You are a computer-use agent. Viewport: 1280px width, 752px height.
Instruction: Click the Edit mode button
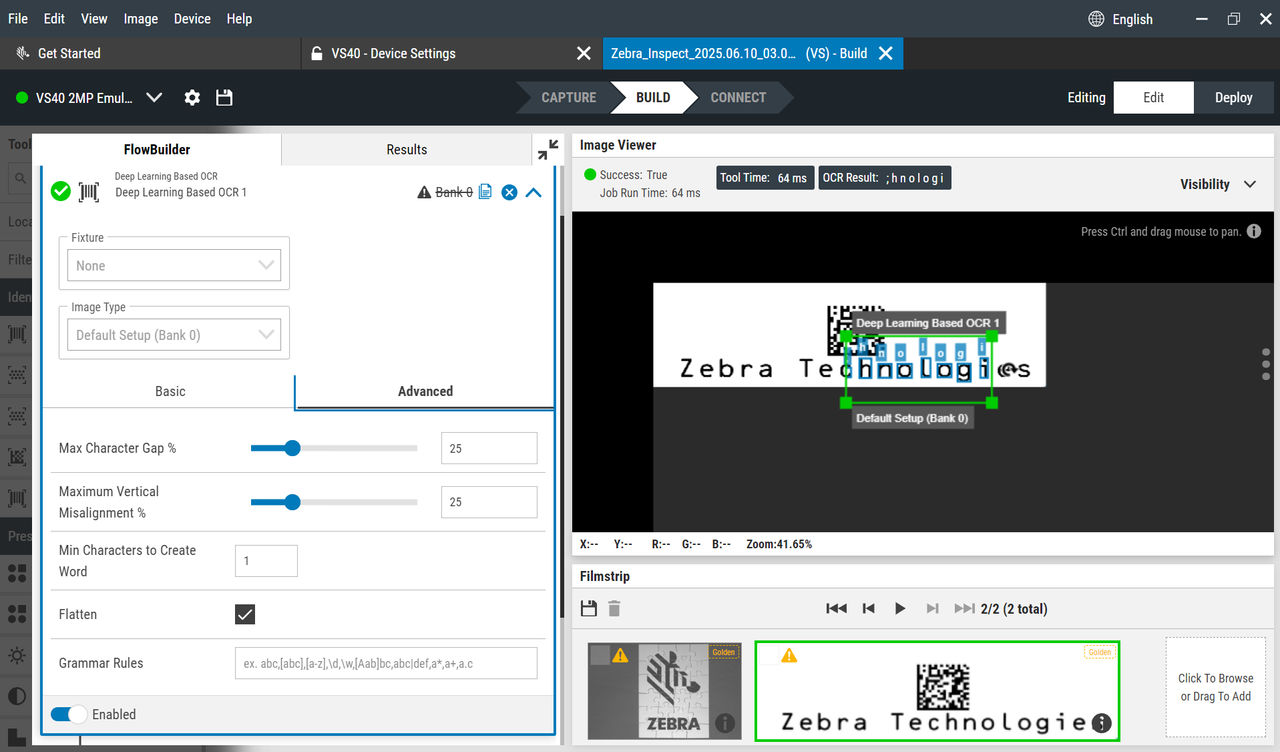(1154, 97)
